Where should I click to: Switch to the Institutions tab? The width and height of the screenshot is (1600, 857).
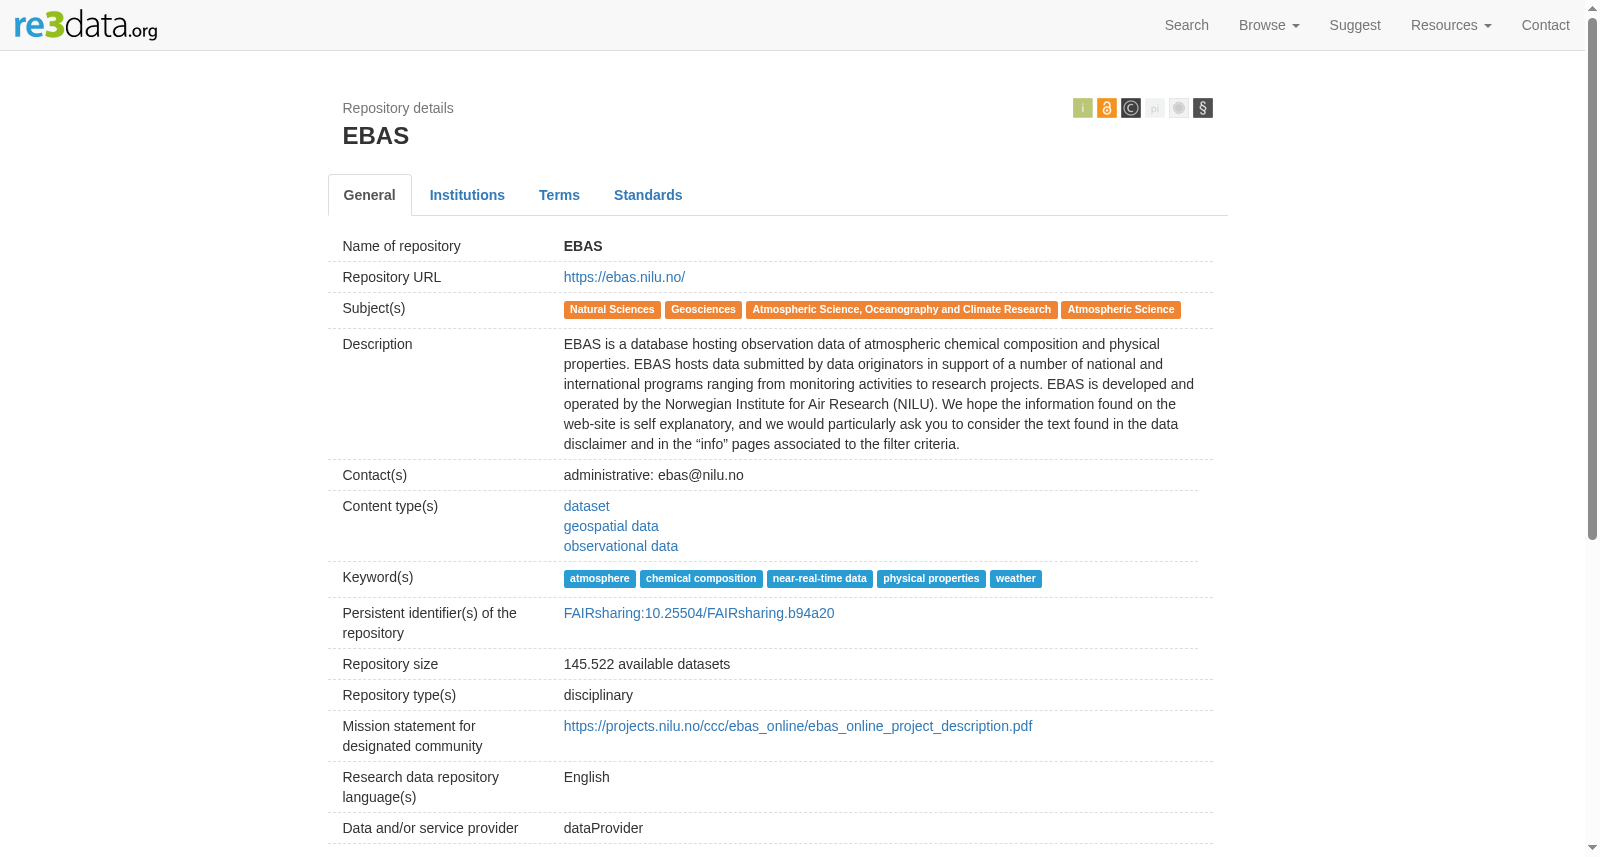coord(467,195)
